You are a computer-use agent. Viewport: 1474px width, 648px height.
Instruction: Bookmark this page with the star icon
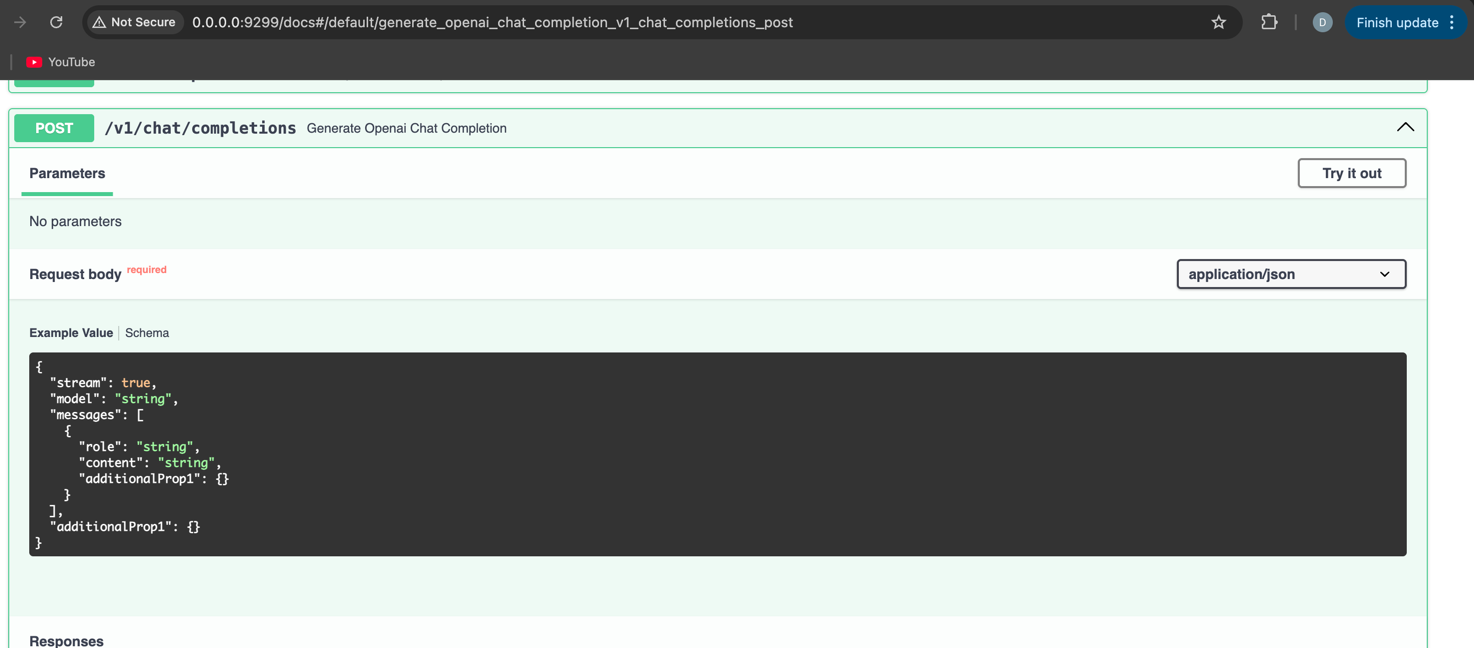(x=1218, y=22)
